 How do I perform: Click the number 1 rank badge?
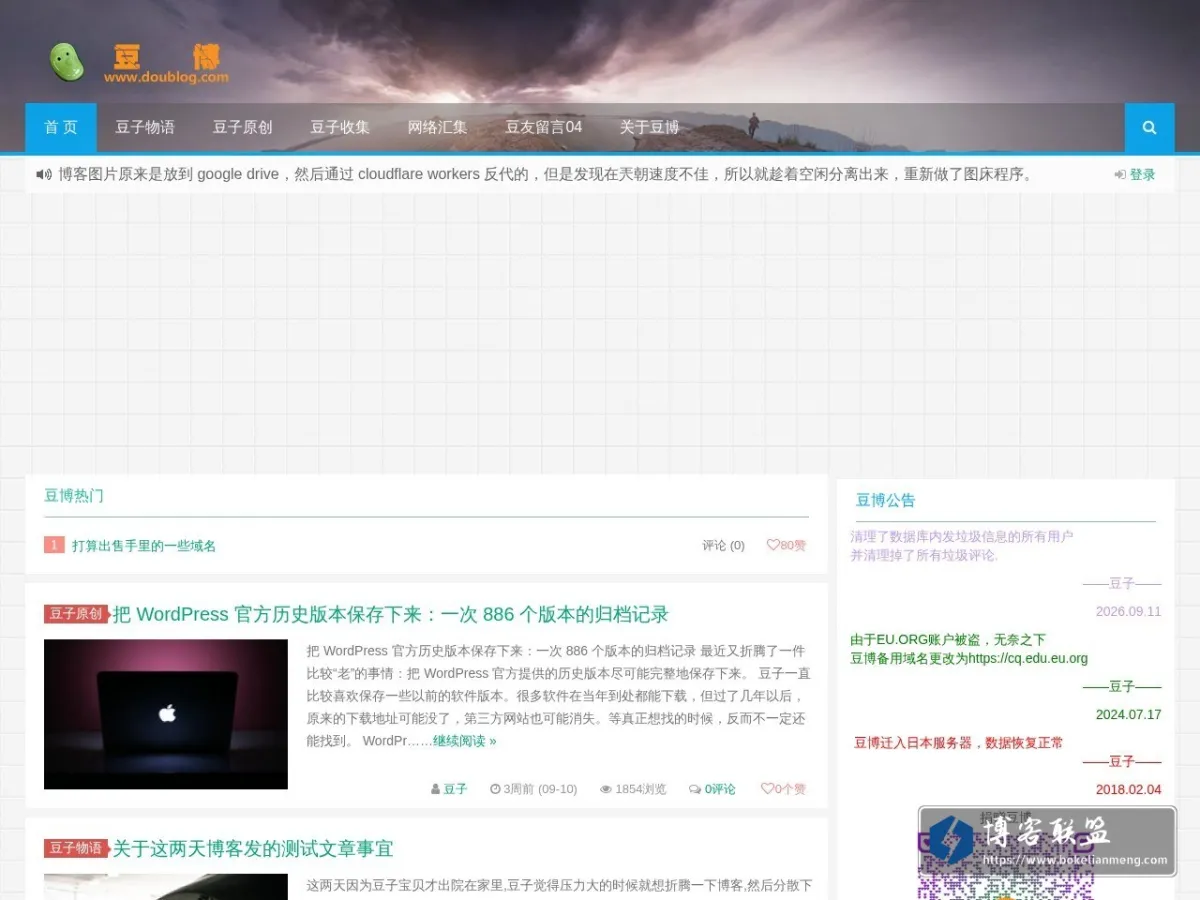(x=54, y=545)
